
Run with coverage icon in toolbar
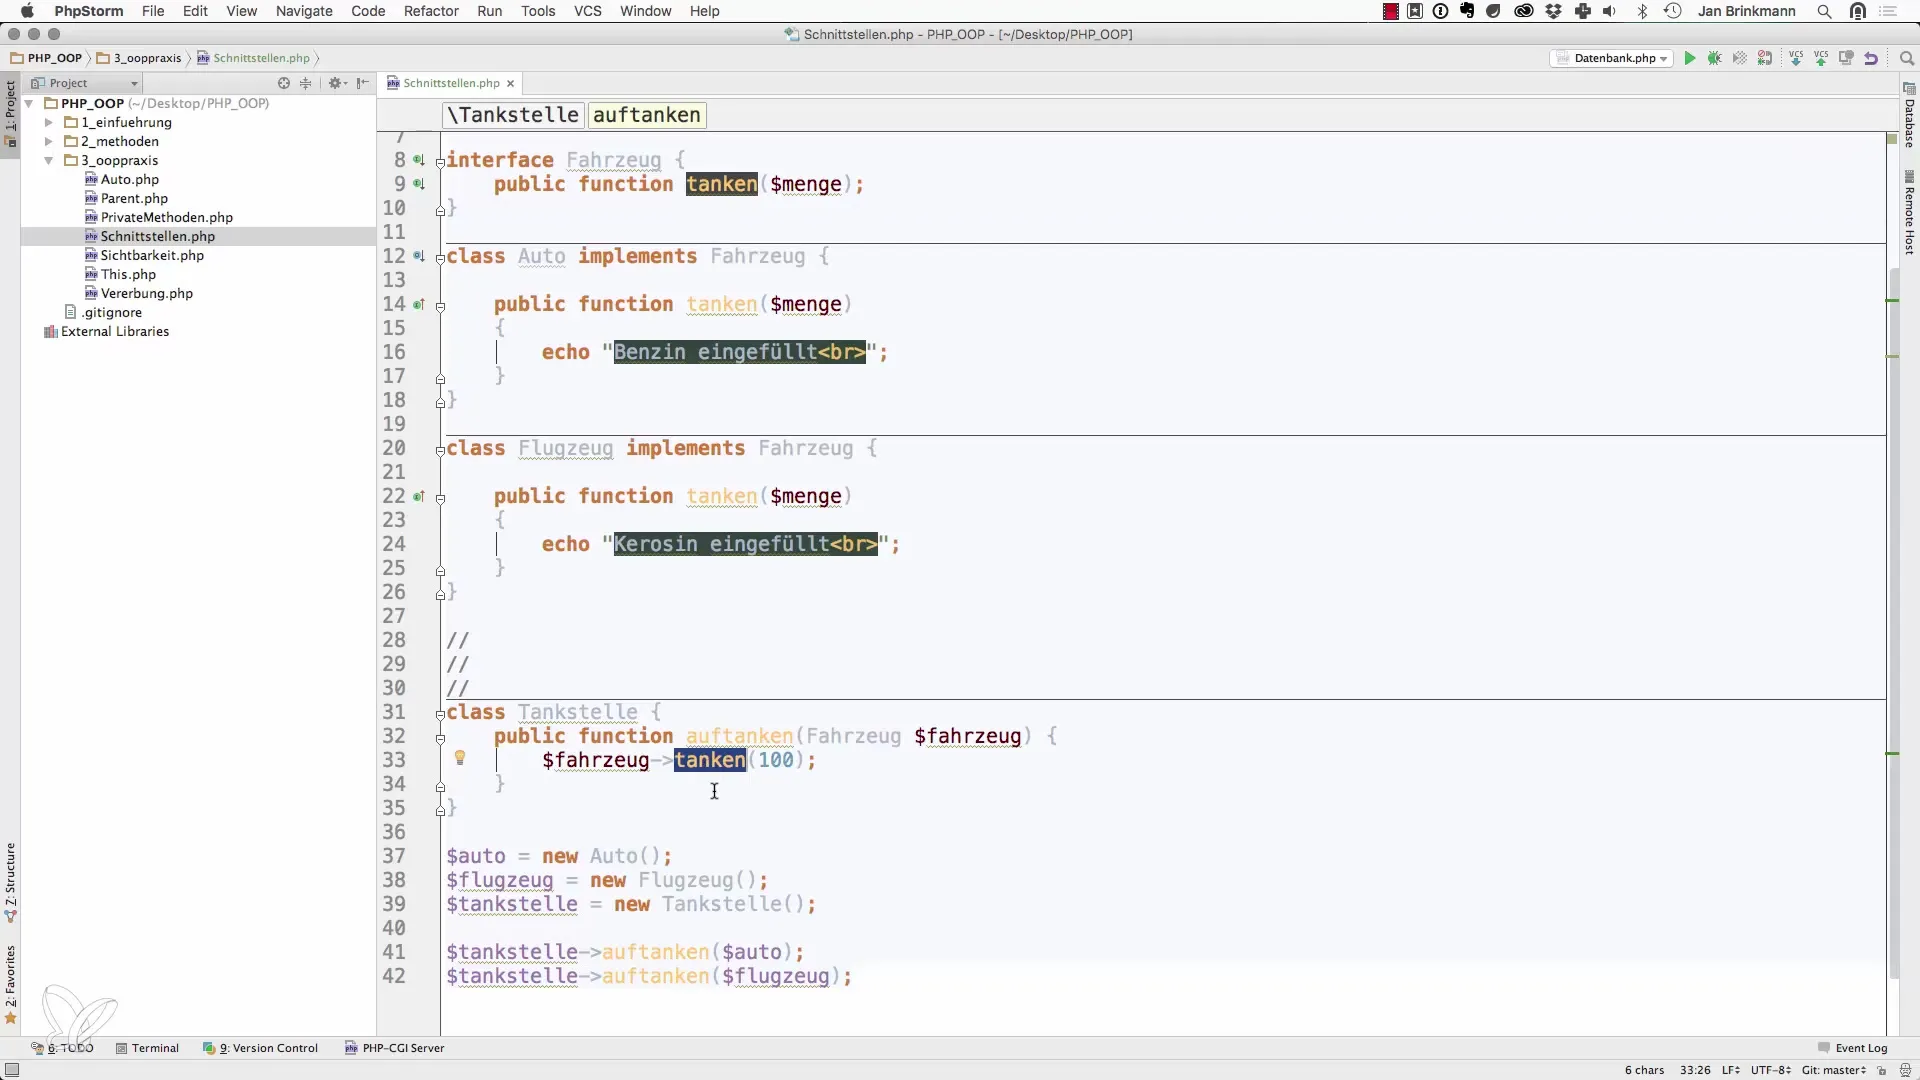tap(1740, 59)
